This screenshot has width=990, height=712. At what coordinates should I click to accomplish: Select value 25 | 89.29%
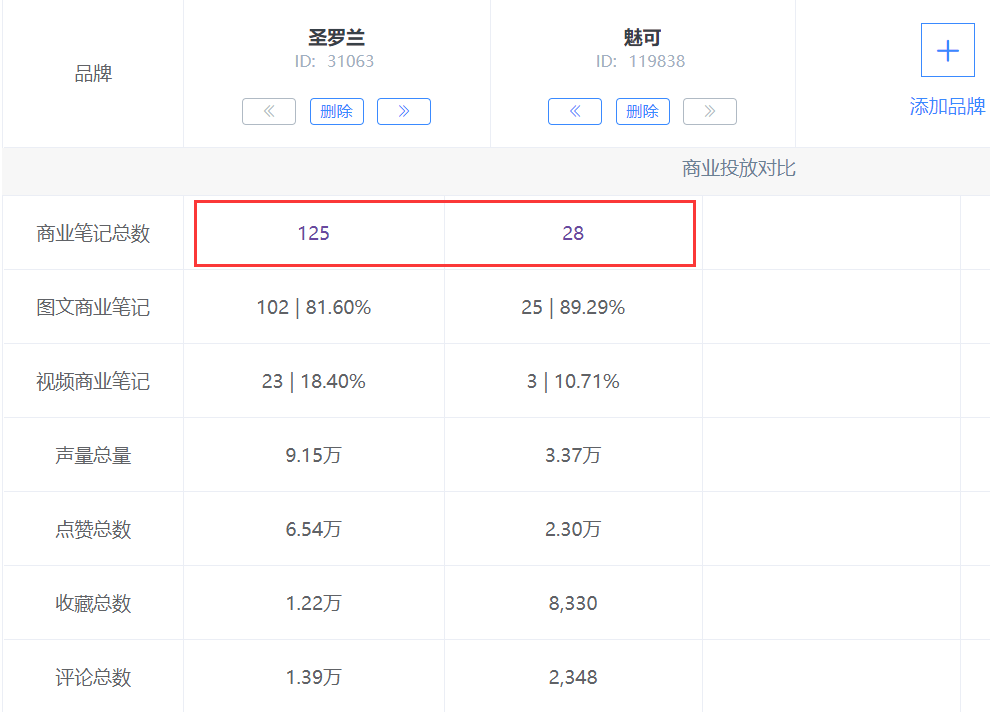(x=573, y=307)
